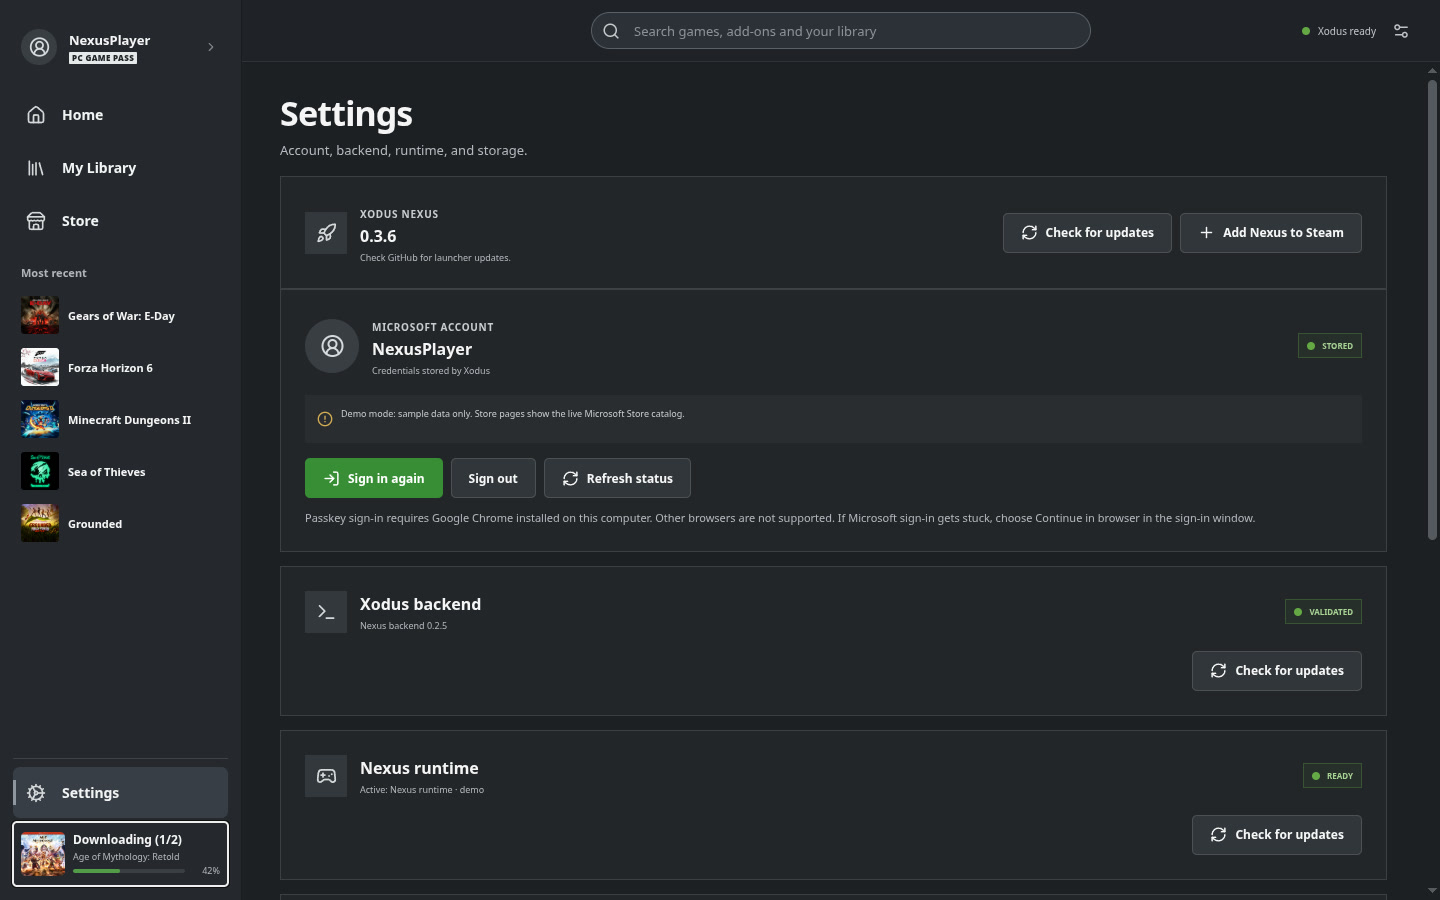Click the Microsoft account avatar icon
Screen dimensions: 1440x900
click(x=332, y=346)
